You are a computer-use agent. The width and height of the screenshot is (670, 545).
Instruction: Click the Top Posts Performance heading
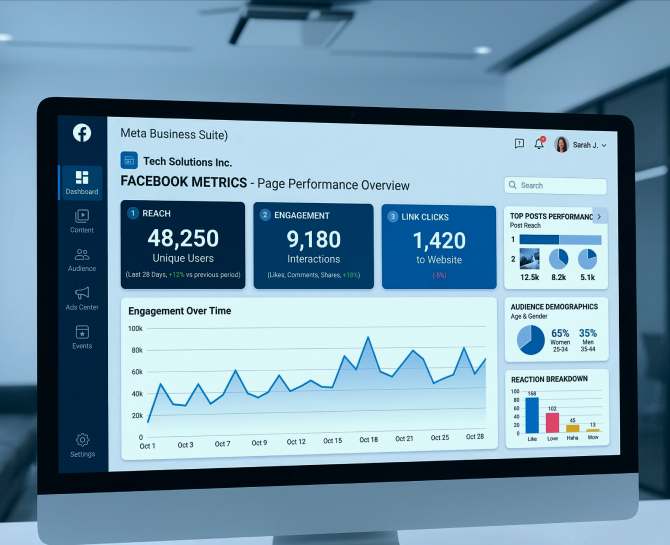coord(552,216)
